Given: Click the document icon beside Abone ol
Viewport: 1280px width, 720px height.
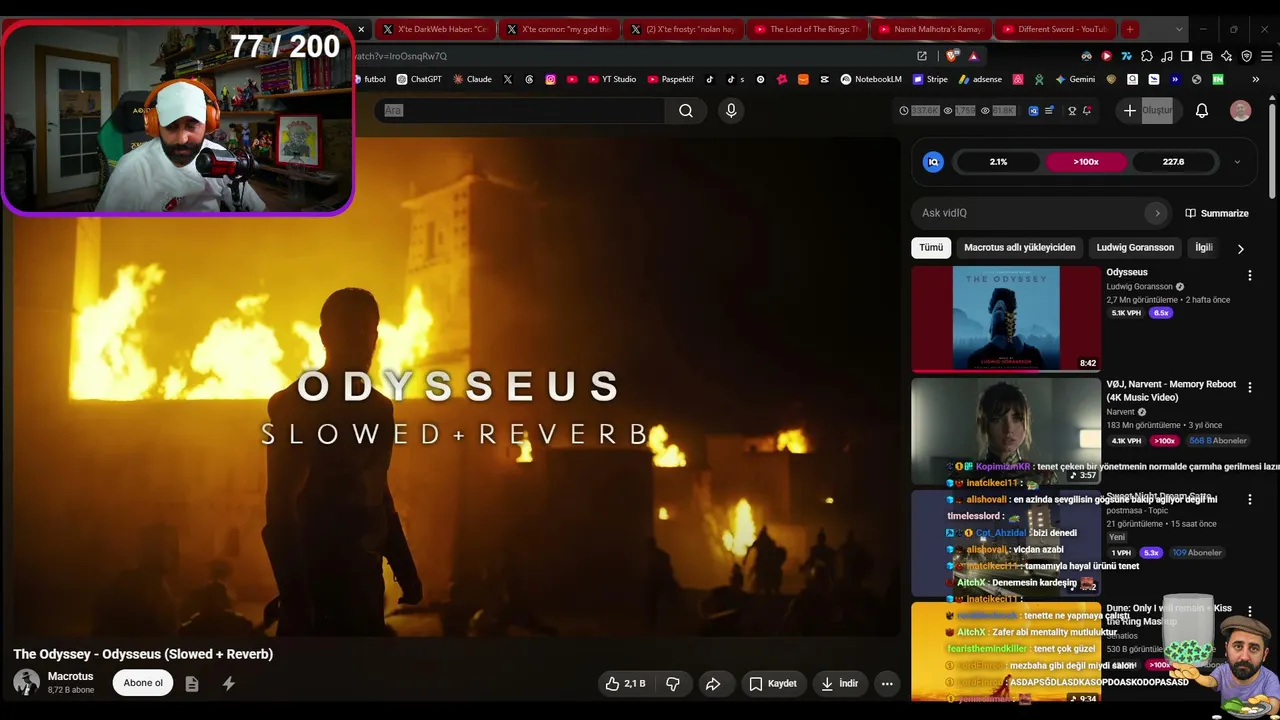Looking at the screenshot, I should [192, 684].
